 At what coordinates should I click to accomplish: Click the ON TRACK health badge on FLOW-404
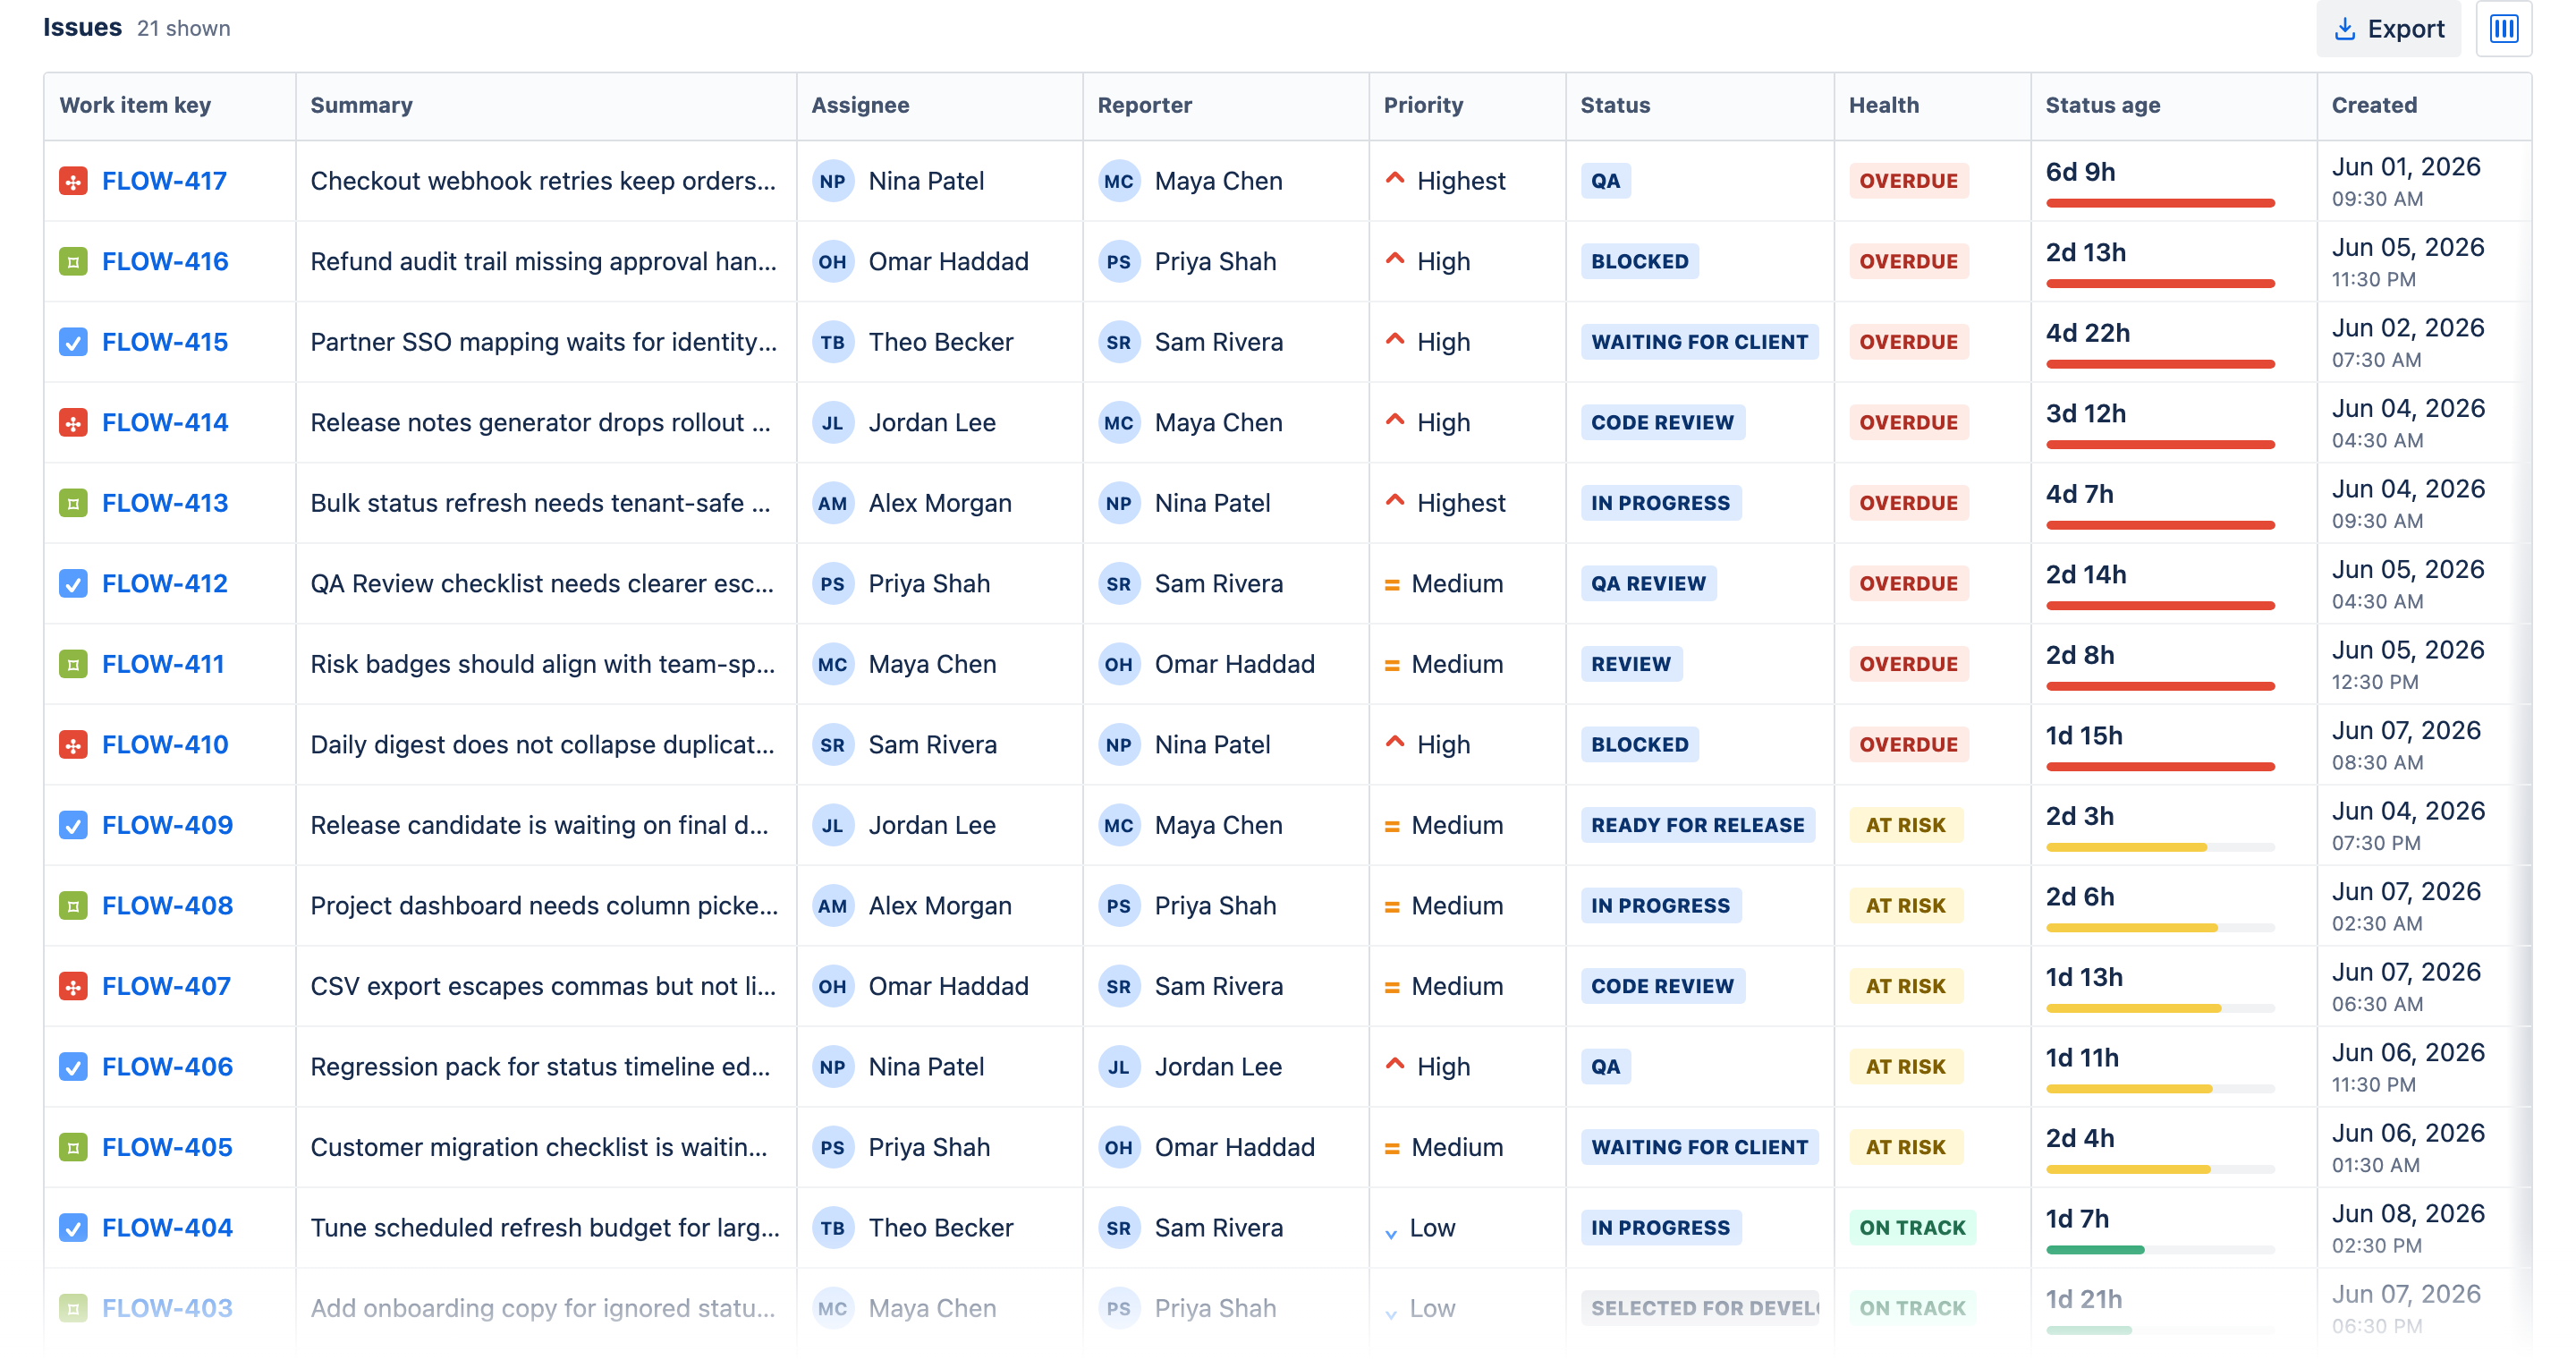[x=1912, y=1228]
